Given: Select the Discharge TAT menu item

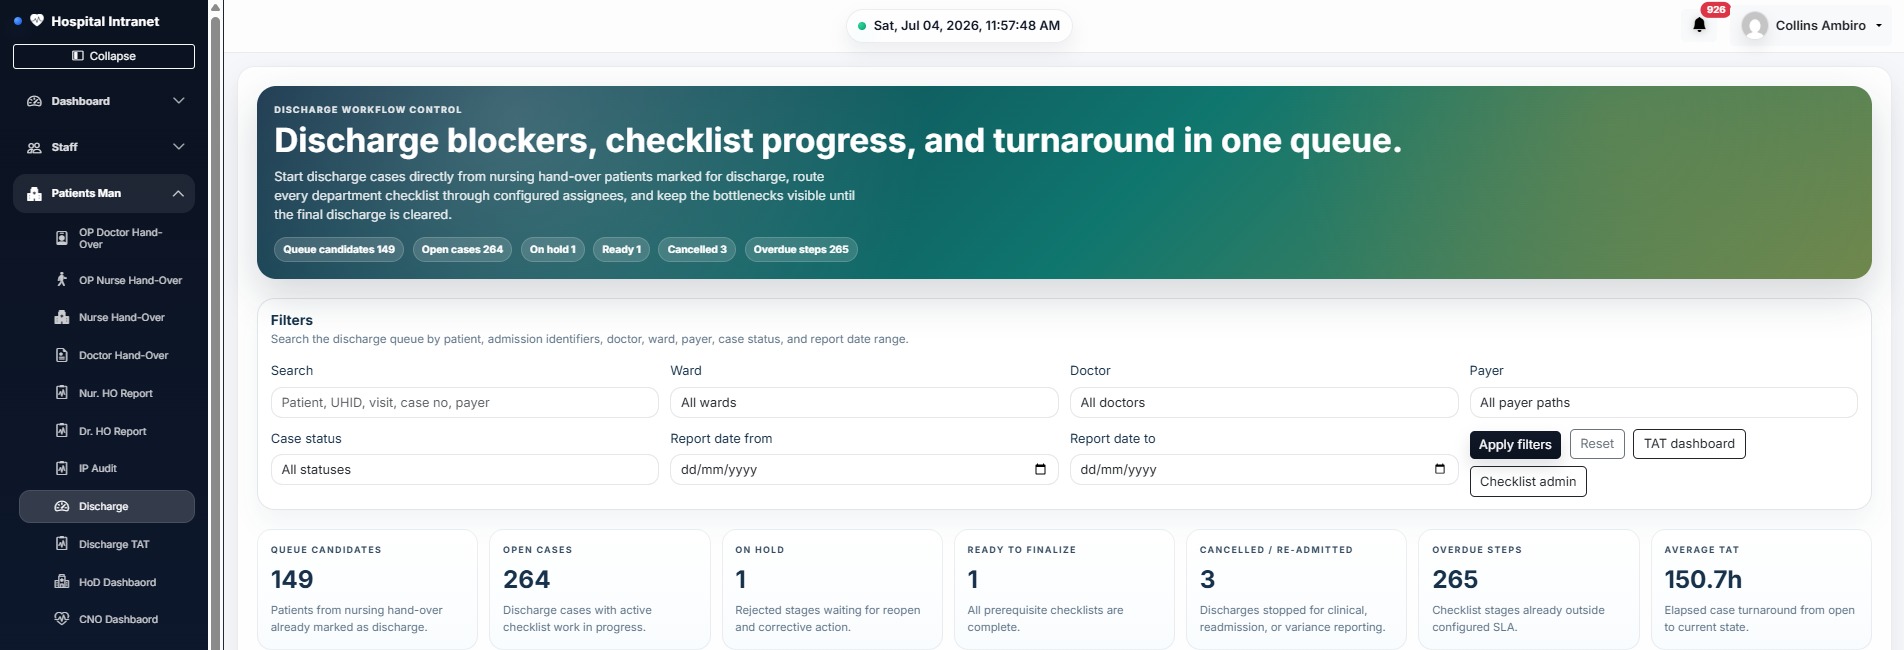Looking at the screenshot, I should click(107, 544).
